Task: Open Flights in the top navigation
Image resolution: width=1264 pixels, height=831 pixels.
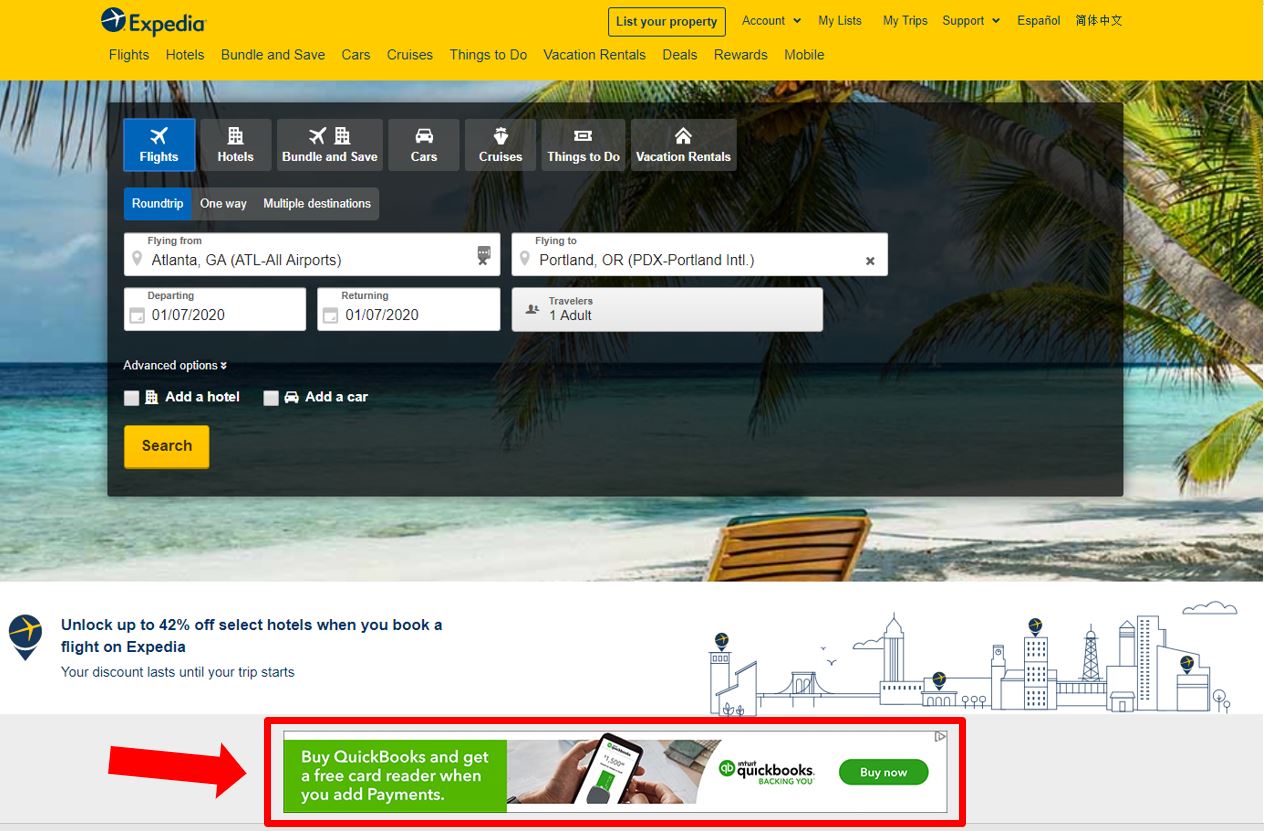Action: 129,55
